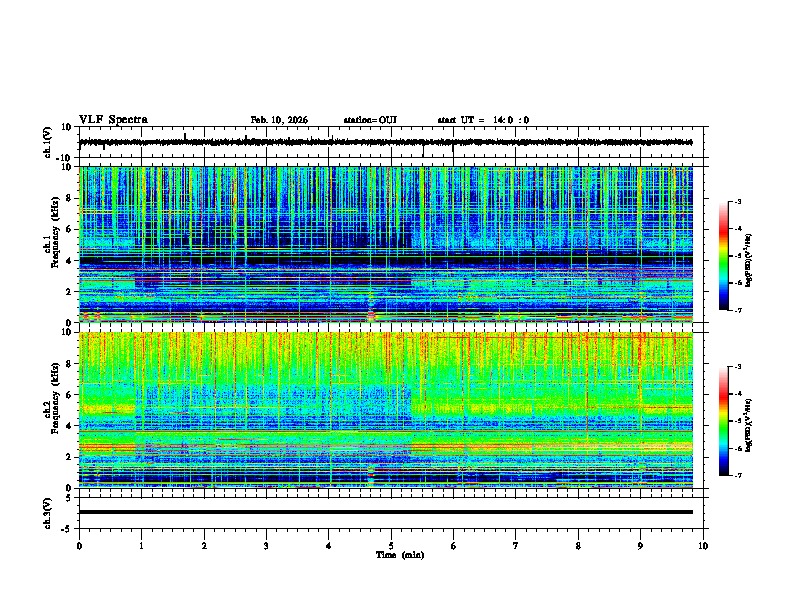Click the date 'Feb. 10, 2026'
792x612 pixels.
click(x=279, y=120)
